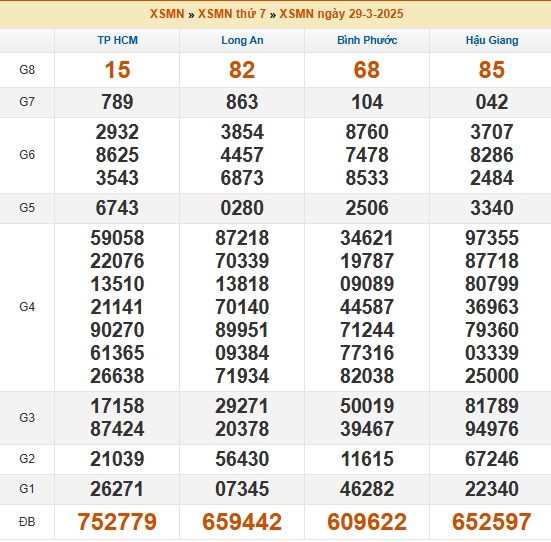This screenshot has width=551, height=542.
Task: Click Hậu Giang special prize number 652597
Action: 492,522
